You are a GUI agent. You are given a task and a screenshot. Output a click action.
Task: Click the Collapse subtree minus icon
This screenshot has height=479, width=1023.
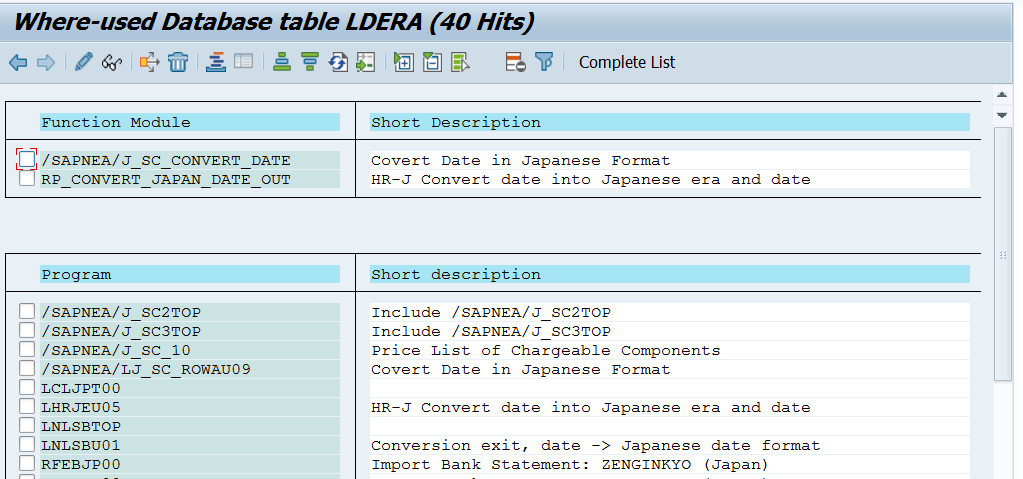432,63
